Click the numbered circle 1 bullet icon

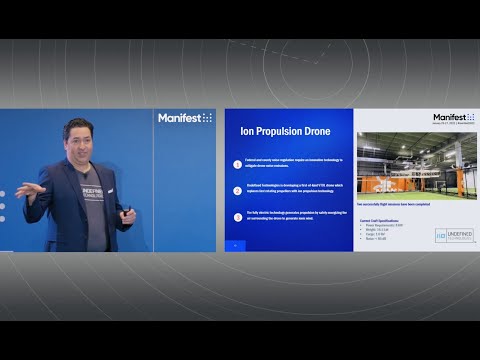pyautogui.click(x=237, y=164)
